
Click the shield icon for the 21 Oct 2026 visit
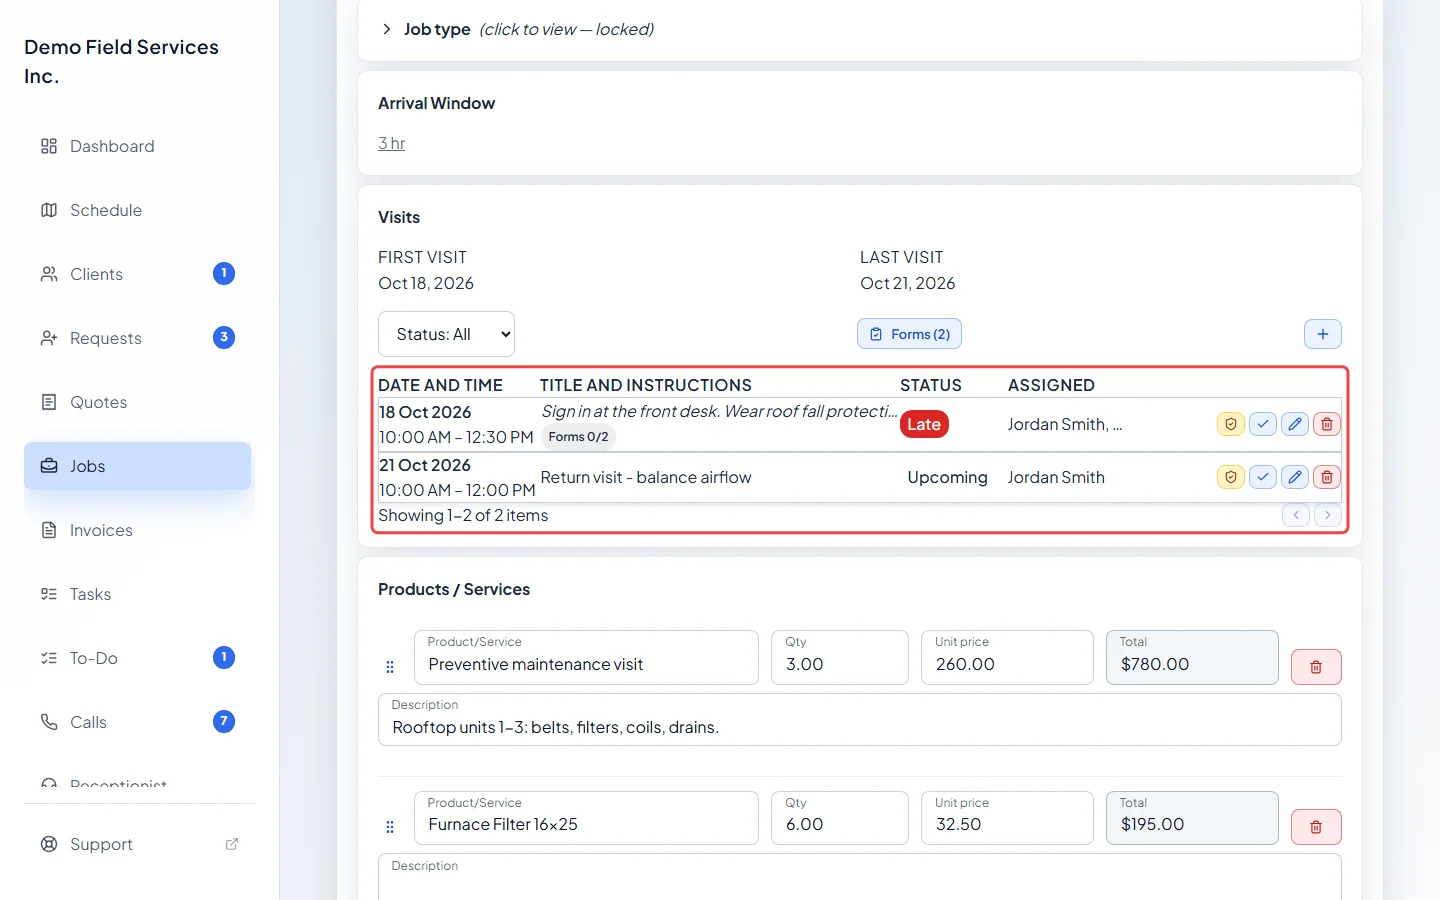[1231, 477]
